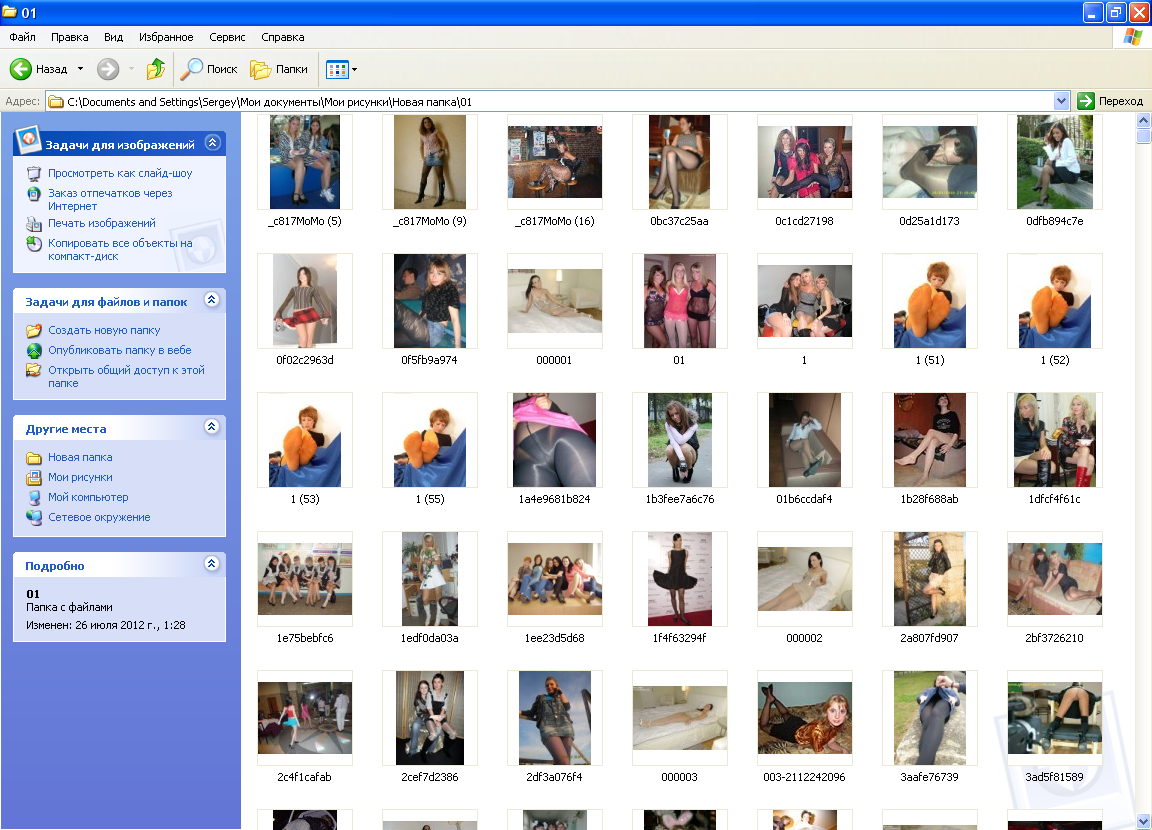This screenshot has height=830, width=1152.
Task: Click the computer icon beside Мой компьютер
Action: pyautogui.click(x=34, y=497)
